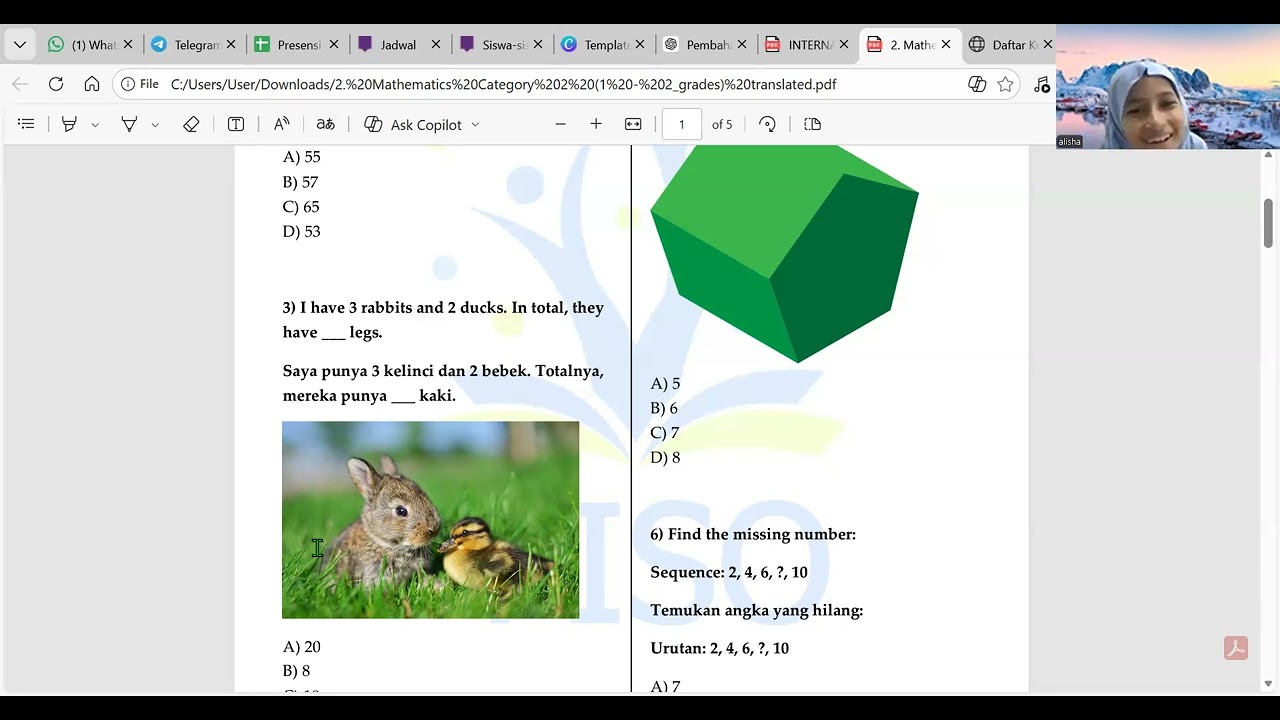Open the translate document tool
This screenshot has height=720, width=1280.
tap(325, 124)
